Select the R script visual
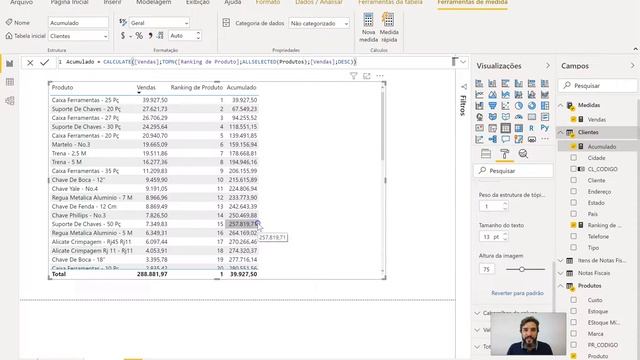The height and width of the screenshot is (360, 640). (531, 128)
